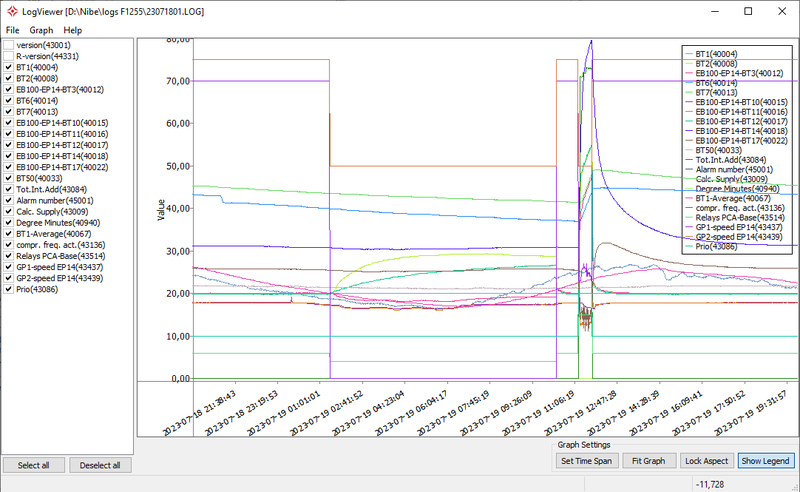
Task: Toggle the Show Legend button
Action: (x=765, y=461)
